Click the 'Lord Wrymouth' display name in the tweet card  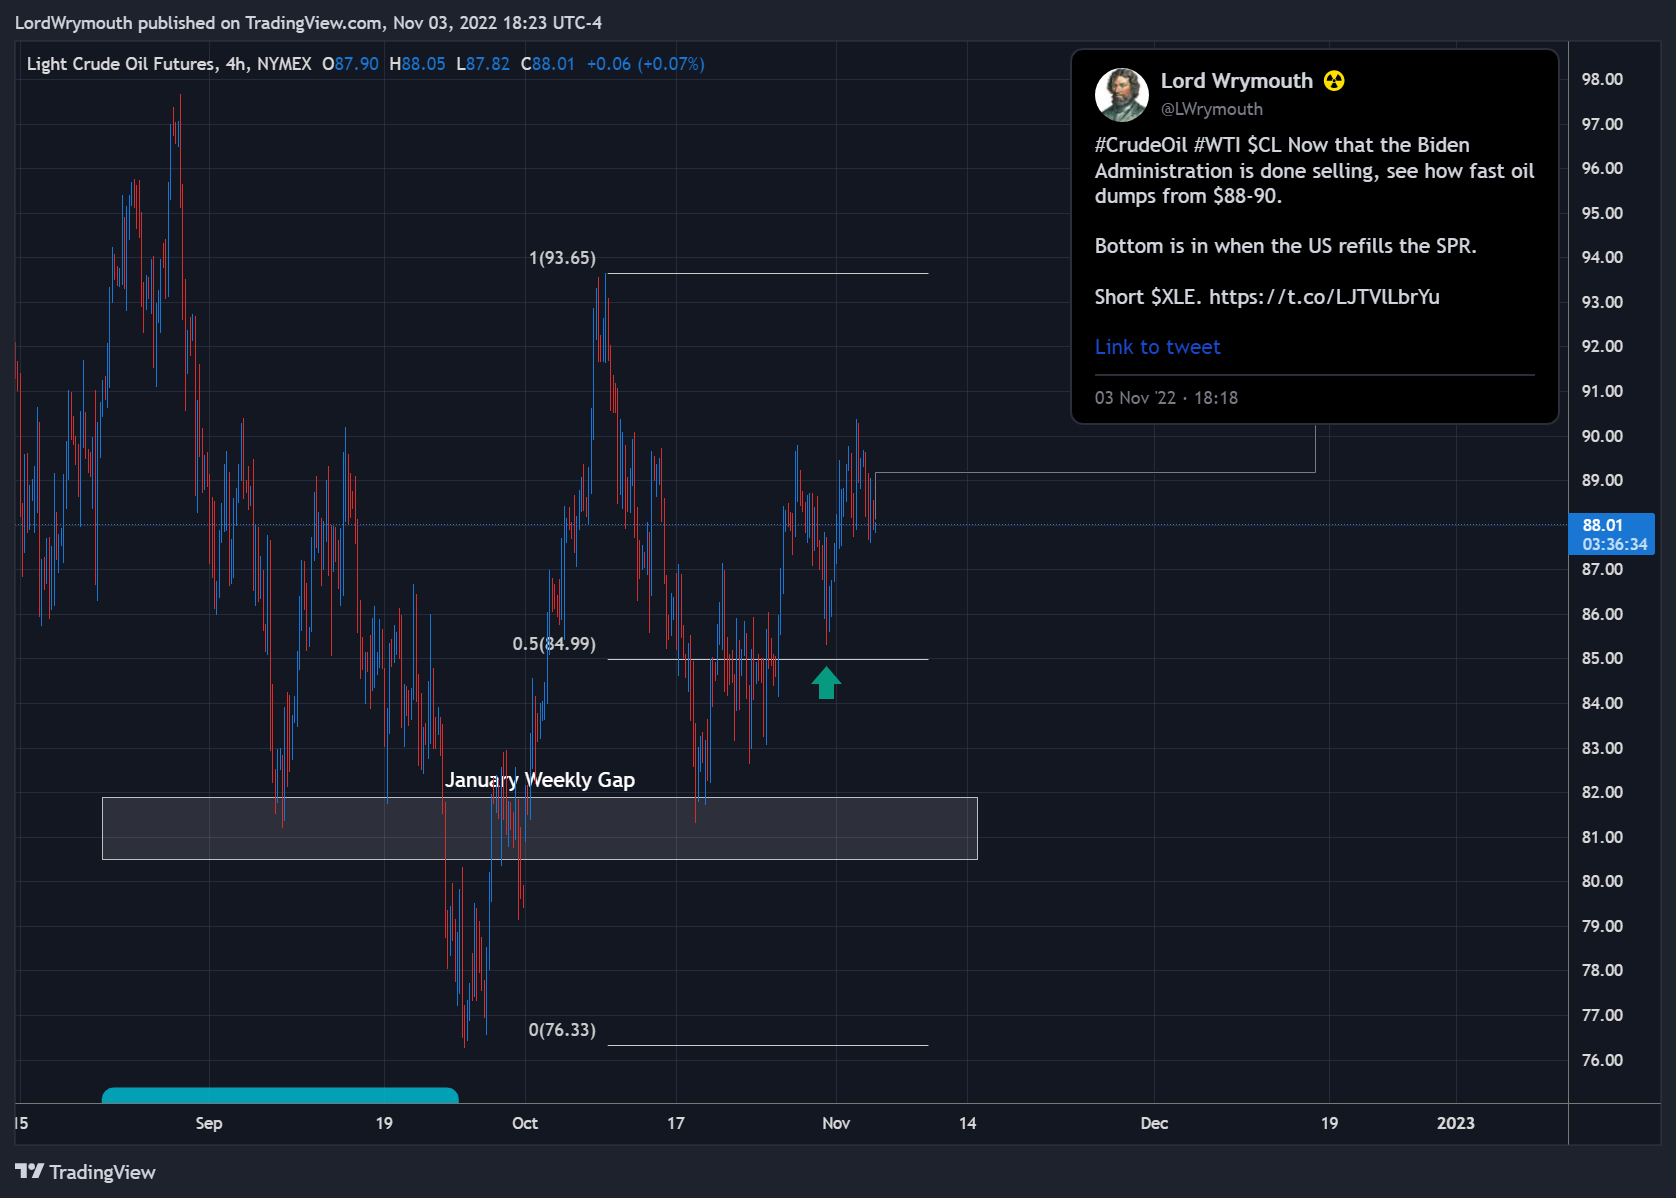[x=1236, y=81]
